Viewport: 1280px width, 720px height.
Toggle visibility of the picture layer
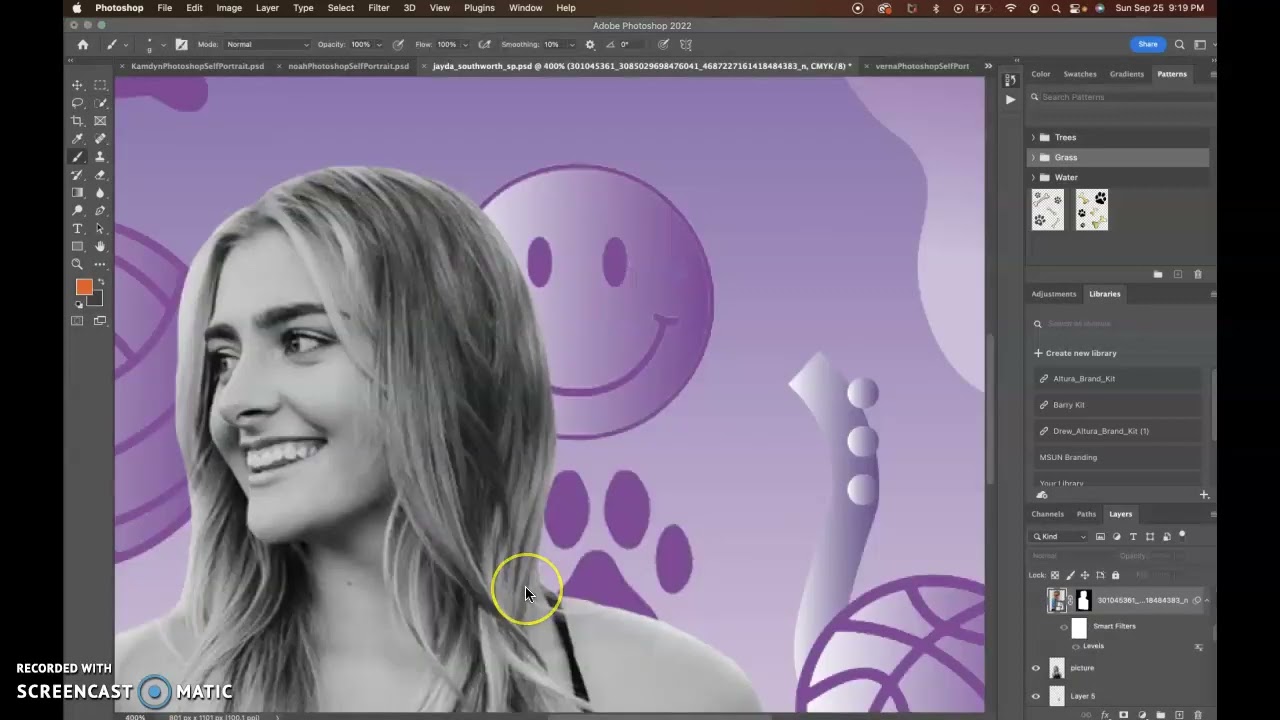[1036, 668]
